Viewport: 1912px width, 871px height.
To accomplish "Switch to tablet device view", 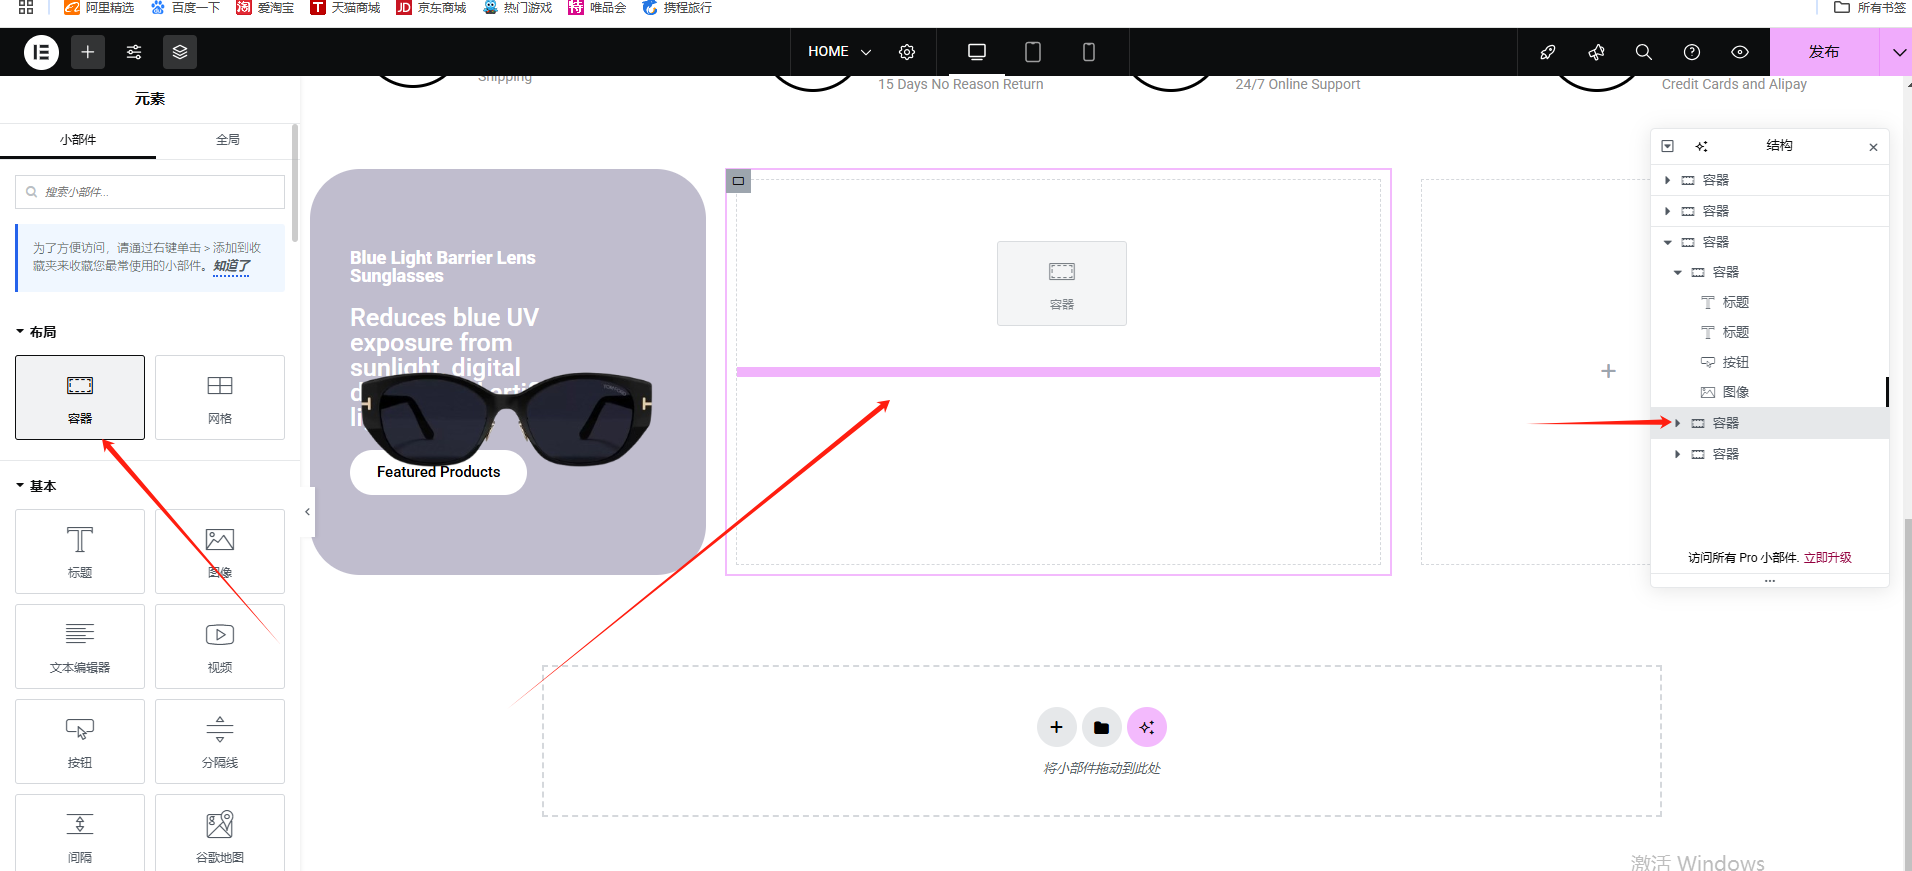I will point(1033,52).
